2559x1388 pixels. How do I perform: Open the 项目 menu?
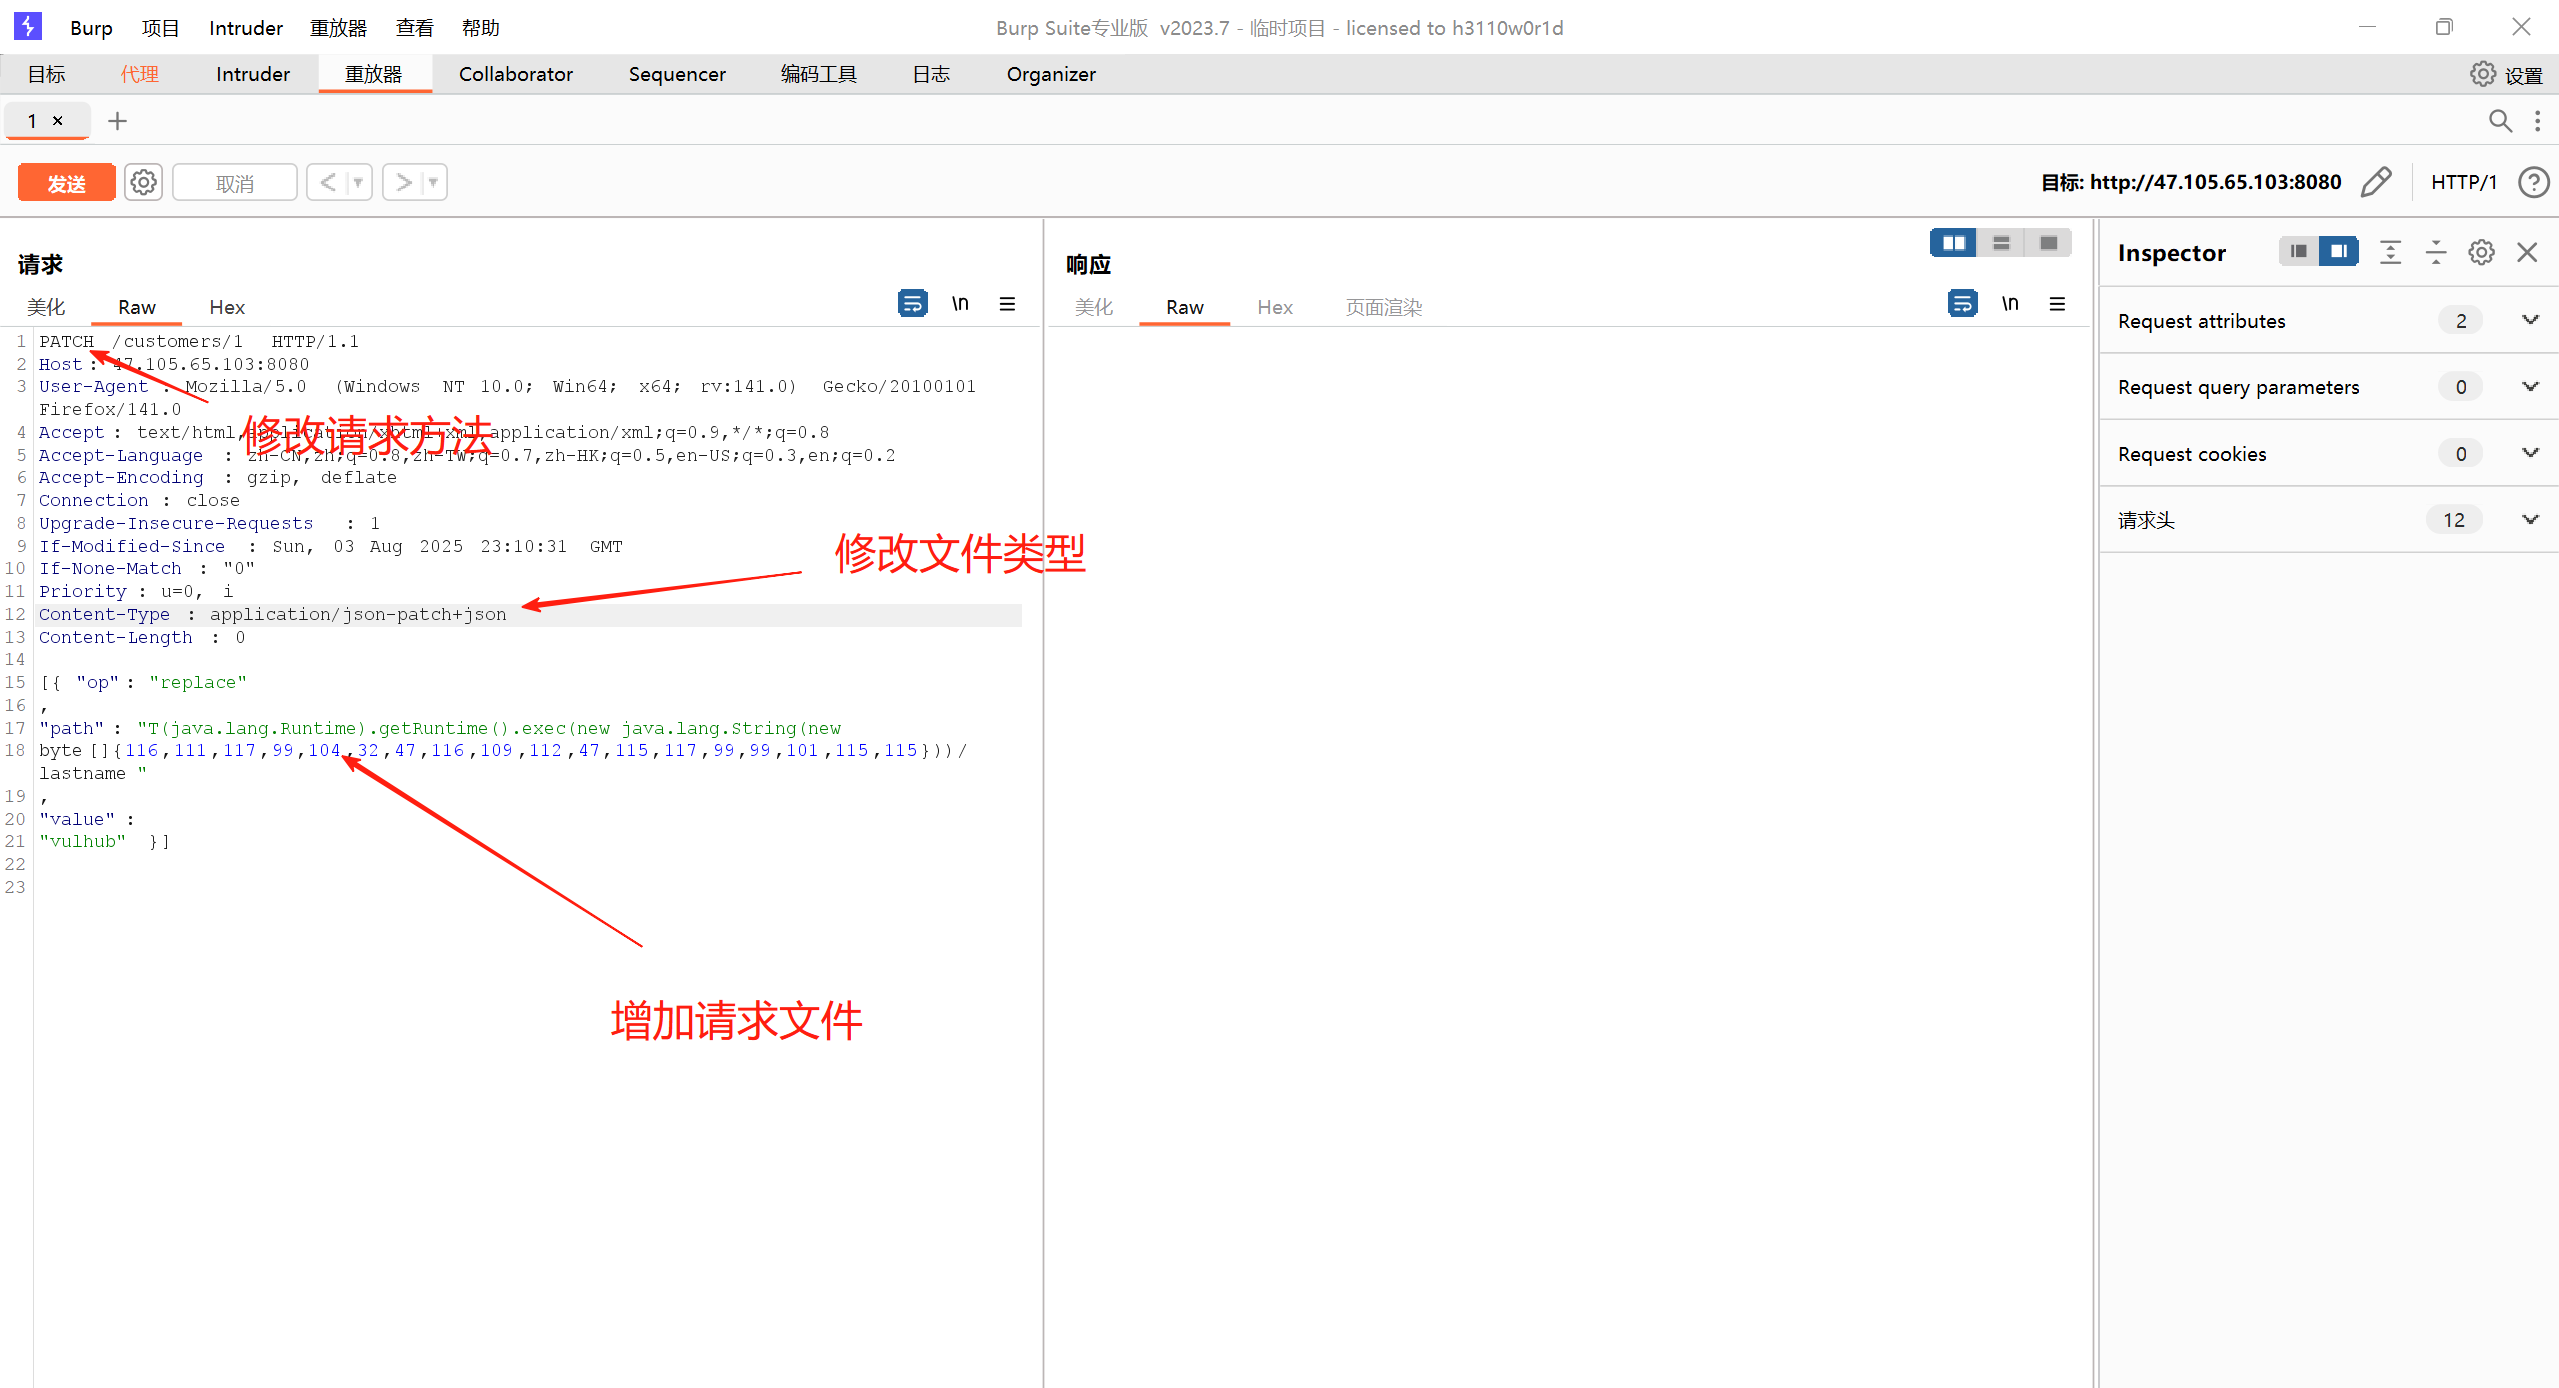[160, 28]
